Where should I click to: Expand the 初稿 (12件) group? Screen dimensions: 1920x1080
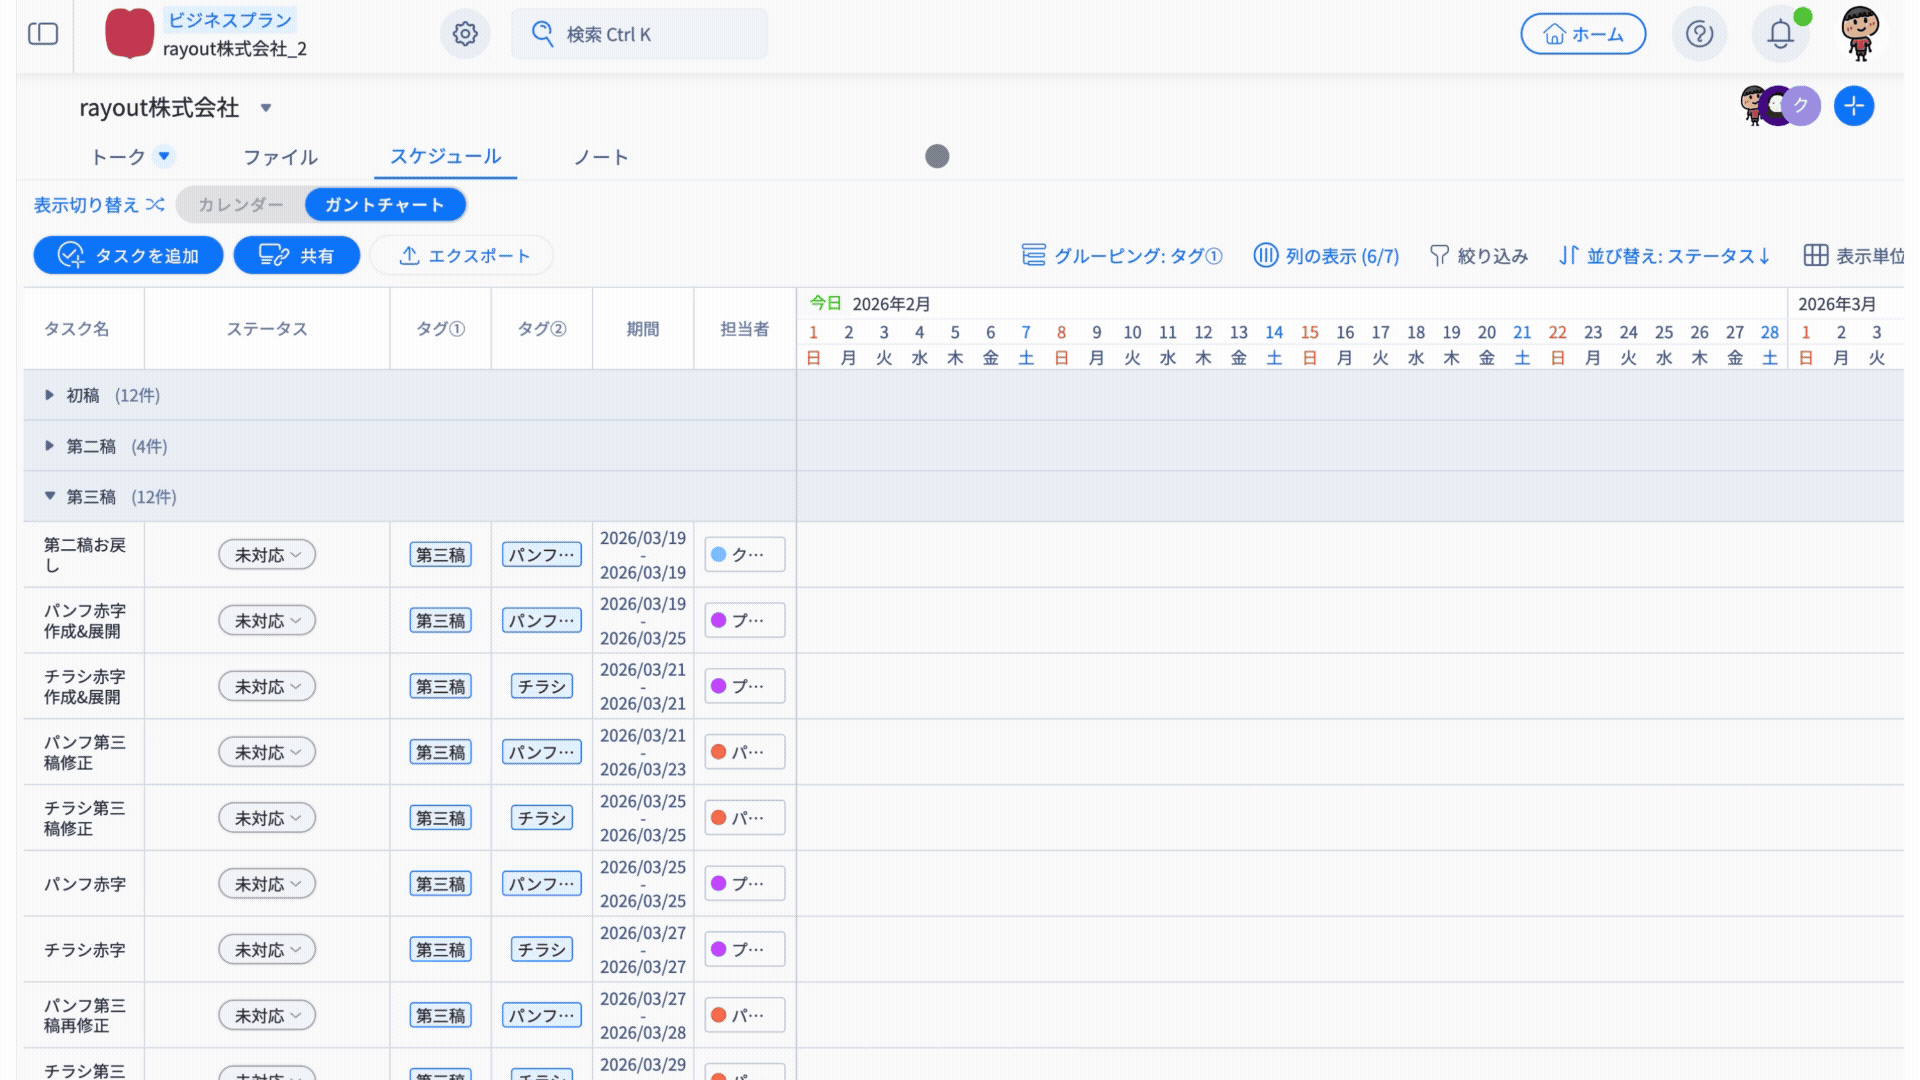pyautogui.click(x=50, y=396)
